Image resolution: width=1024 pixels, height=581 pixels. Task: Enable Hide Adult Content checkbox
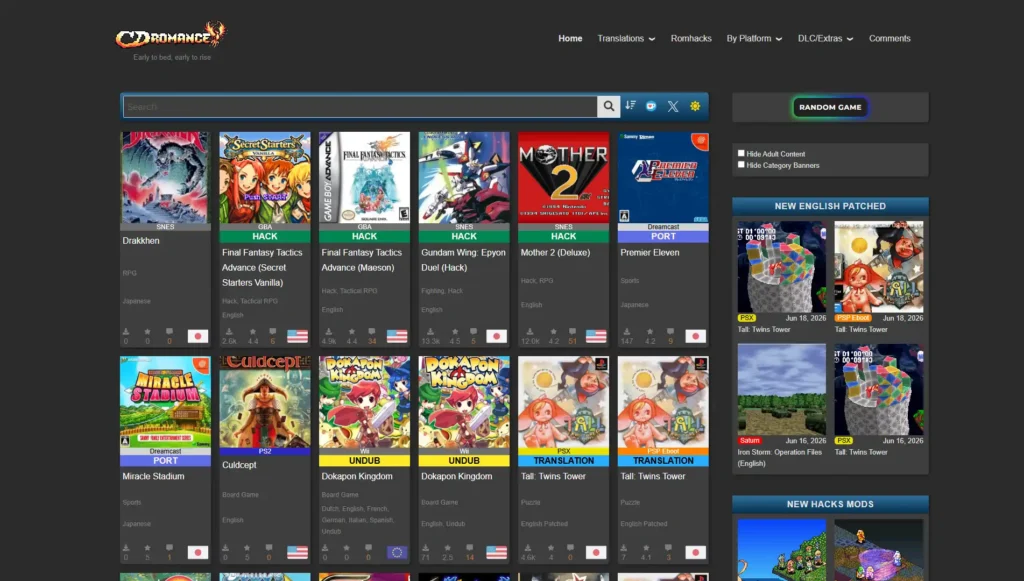click(741, 153)
